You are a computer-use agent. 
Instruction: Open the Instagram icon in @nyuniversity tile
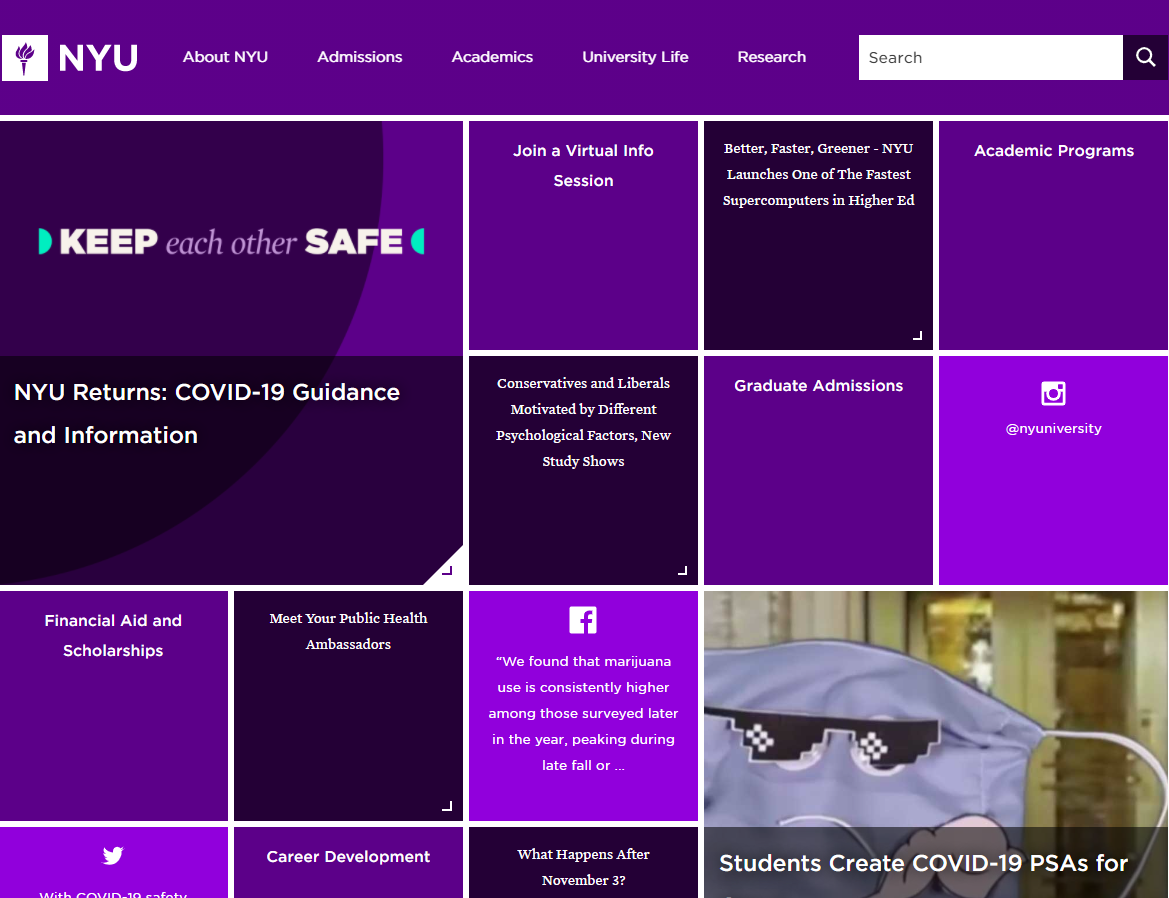pos(1053,393)
